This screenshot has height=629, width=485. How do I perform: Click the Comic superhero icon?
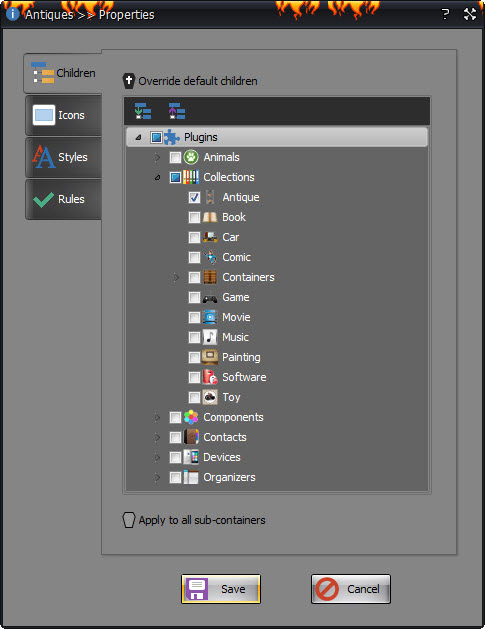210,257
